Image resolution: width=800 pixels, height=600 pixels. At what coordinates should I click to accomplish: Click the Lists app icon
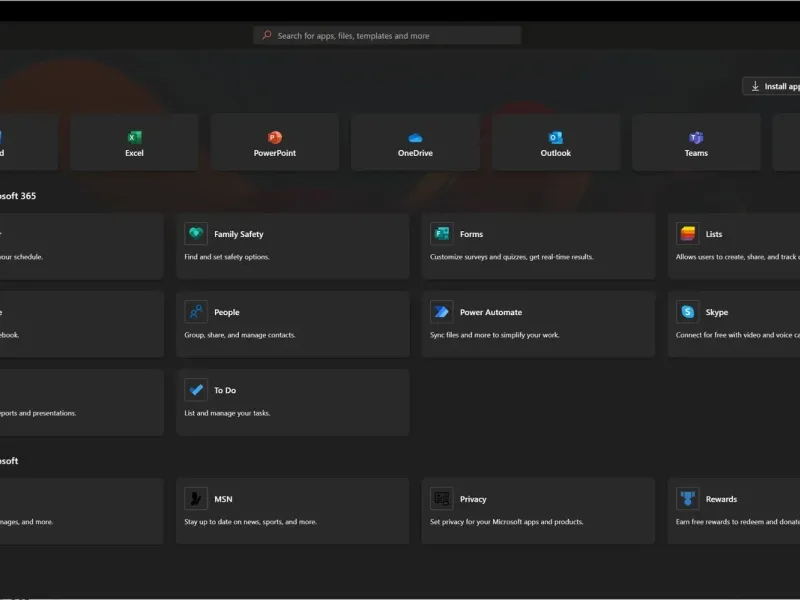point(687,234)
